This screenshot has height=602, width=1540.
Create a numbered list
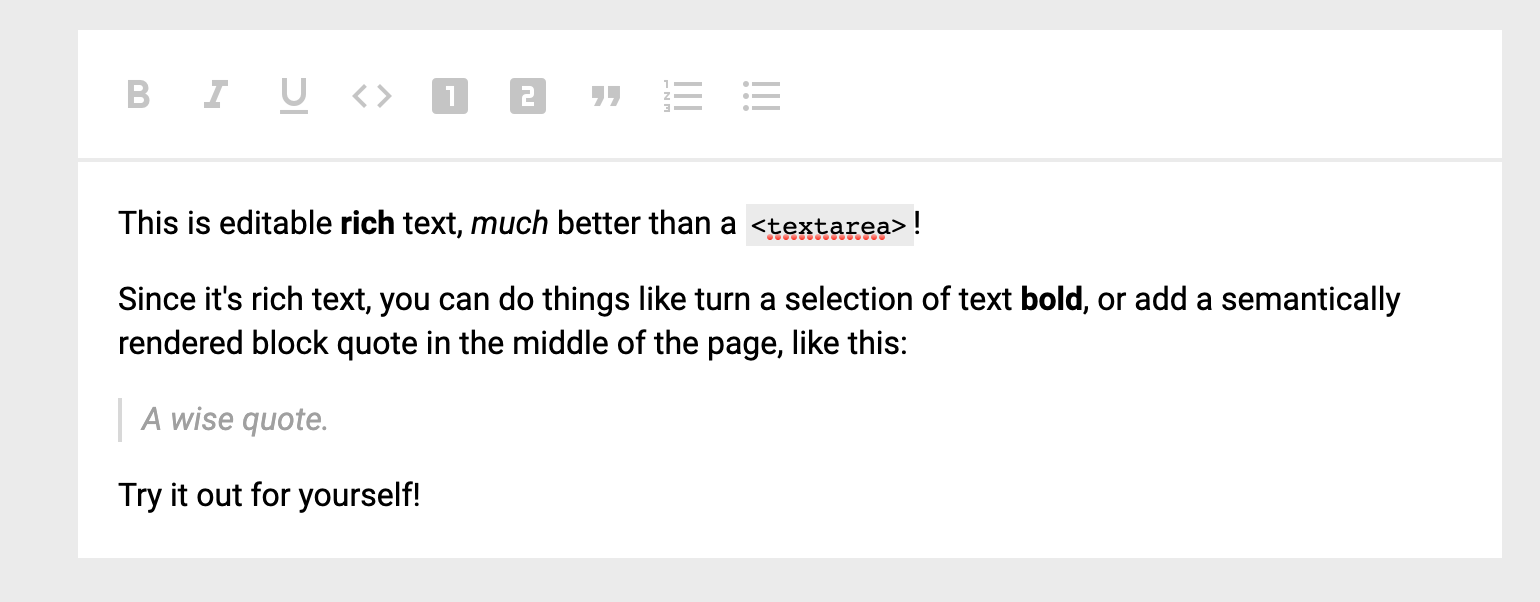click(x=683, y=96)
